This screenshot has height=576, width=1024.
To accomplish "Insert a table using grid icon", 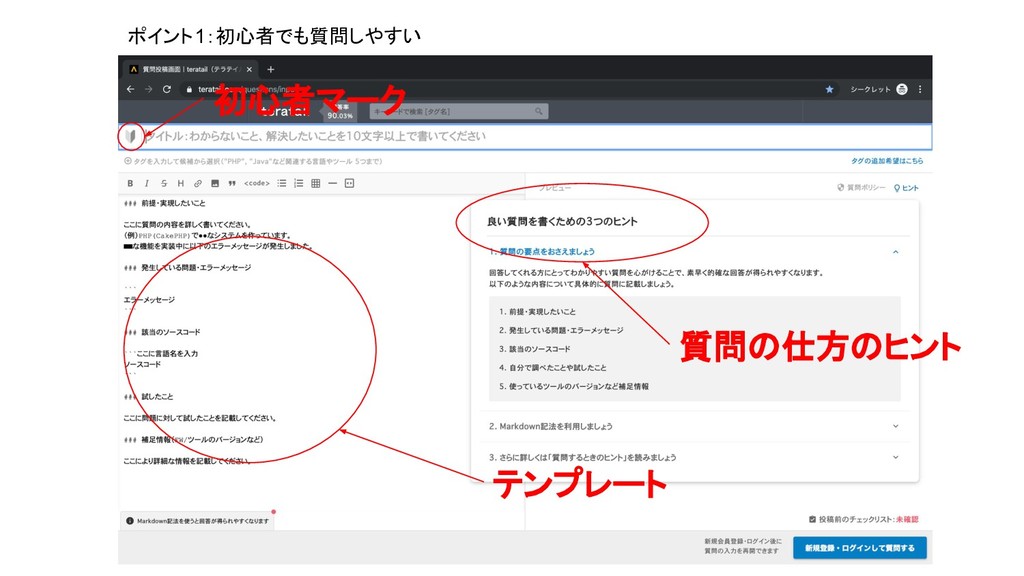I will click(x=315, y=184).
